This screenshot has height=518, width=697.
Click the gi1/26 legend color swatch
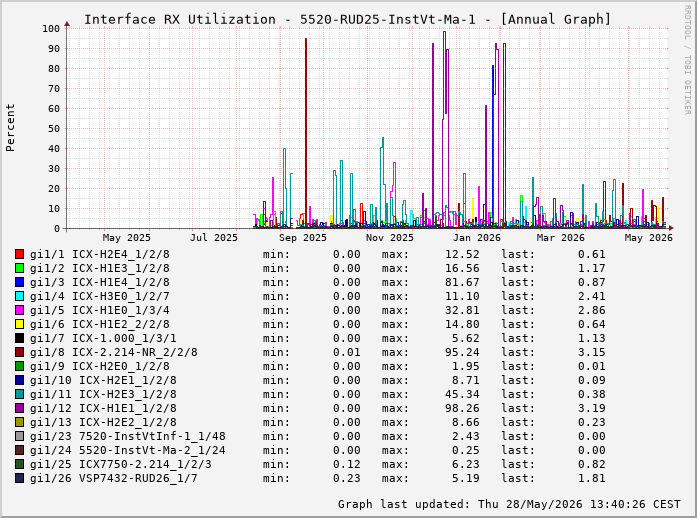coord(19,478)
